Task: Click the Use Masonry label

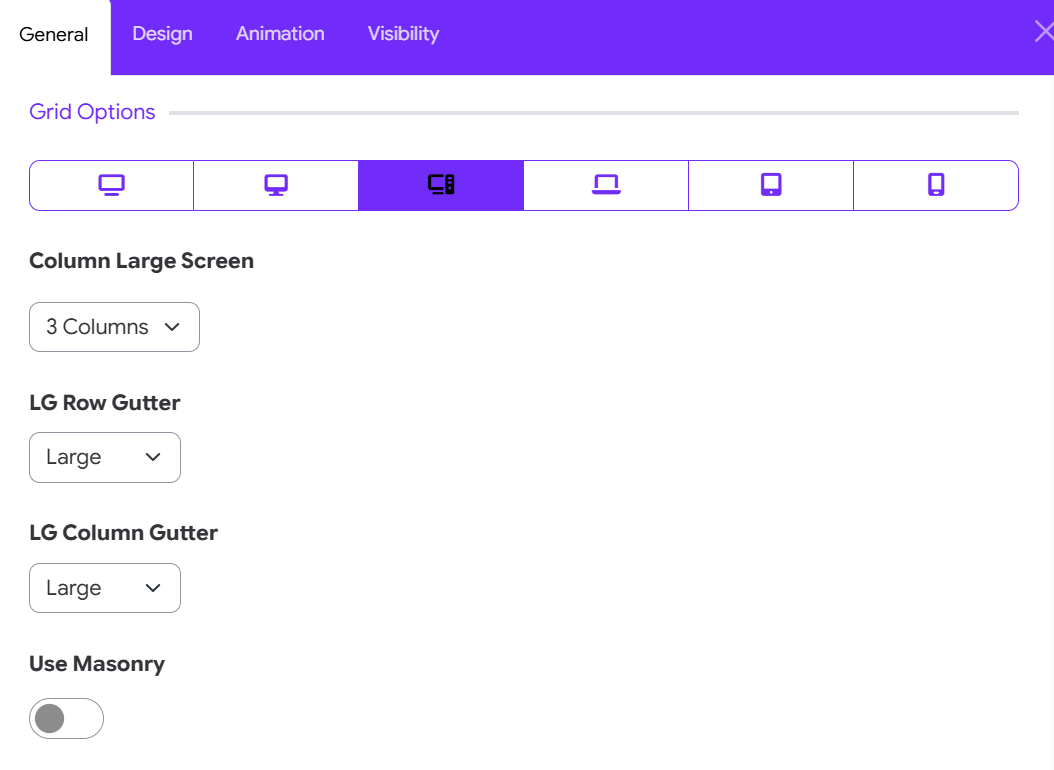Action: coord(97,664)
